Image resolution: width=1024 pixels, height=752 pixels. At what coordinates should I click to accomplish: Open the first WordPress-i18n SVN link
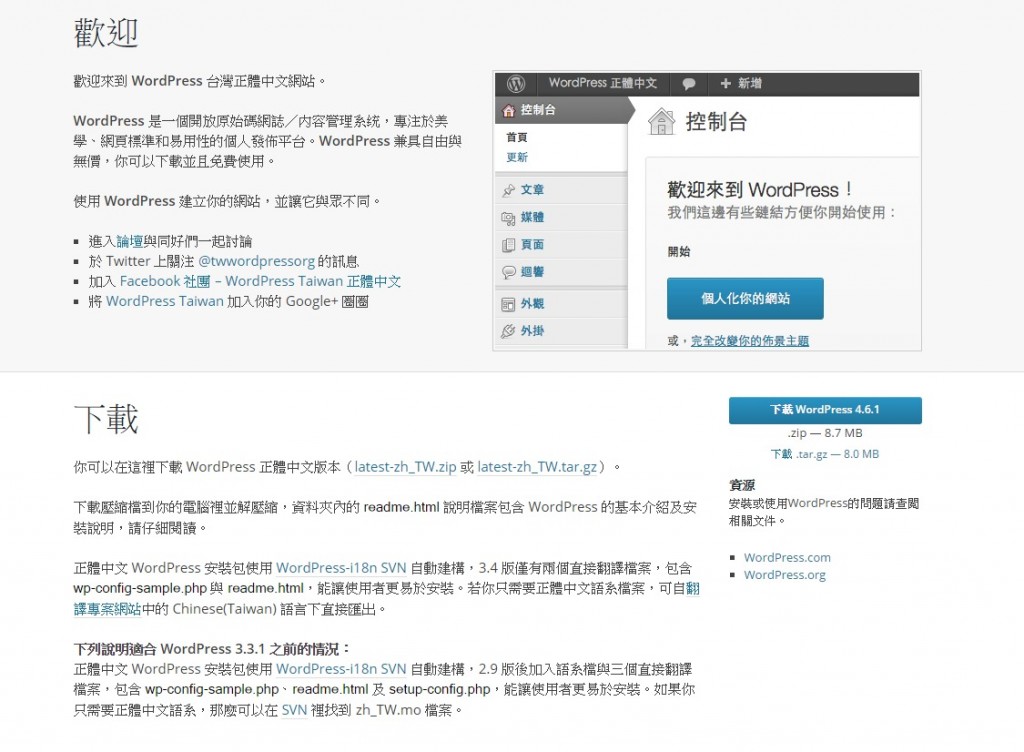click(341, 568)
